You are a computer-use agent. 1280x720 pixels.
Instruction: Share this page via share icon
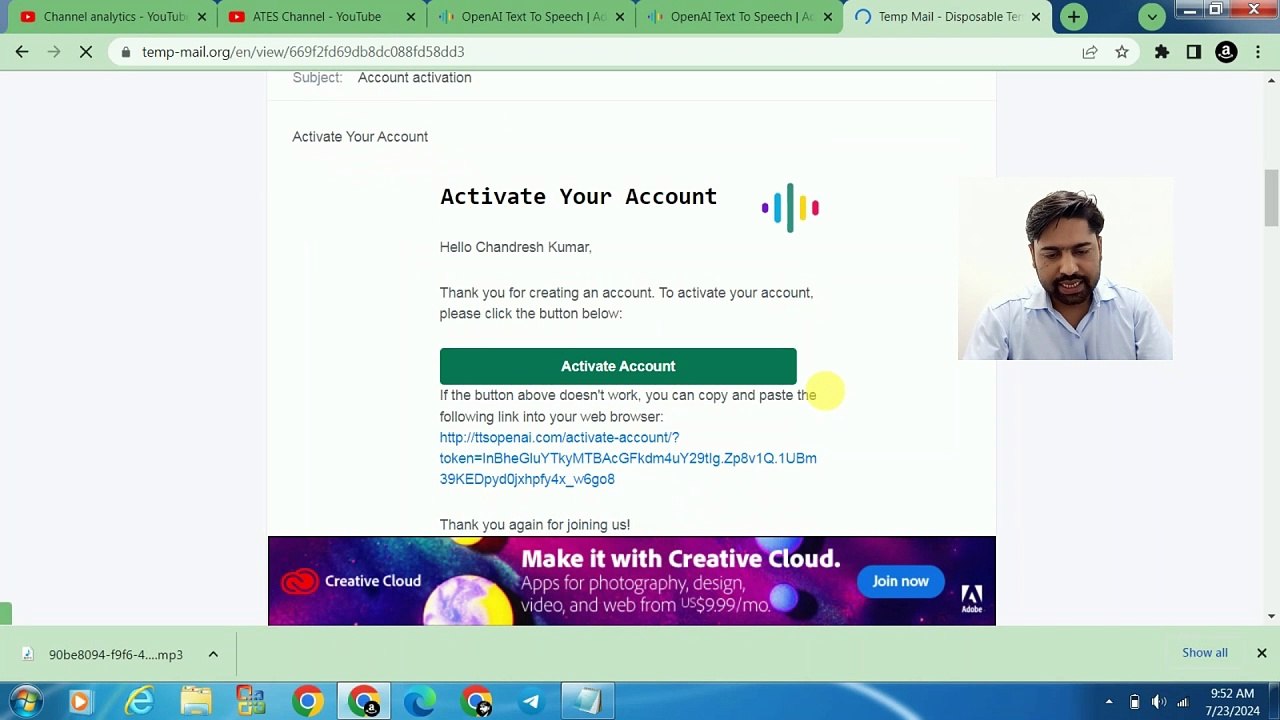point(1090,51)
